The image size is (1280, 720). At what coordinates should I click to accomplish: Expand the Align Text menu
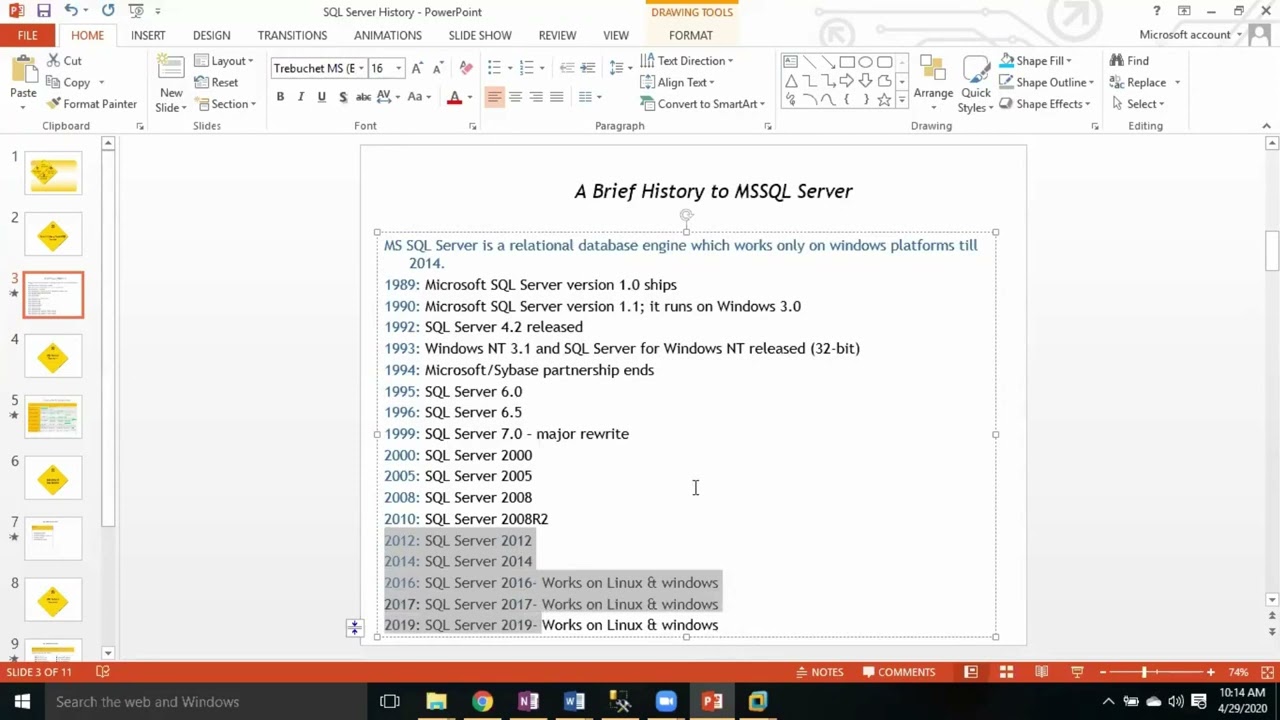pyautogui.click(x=677, y=83)
